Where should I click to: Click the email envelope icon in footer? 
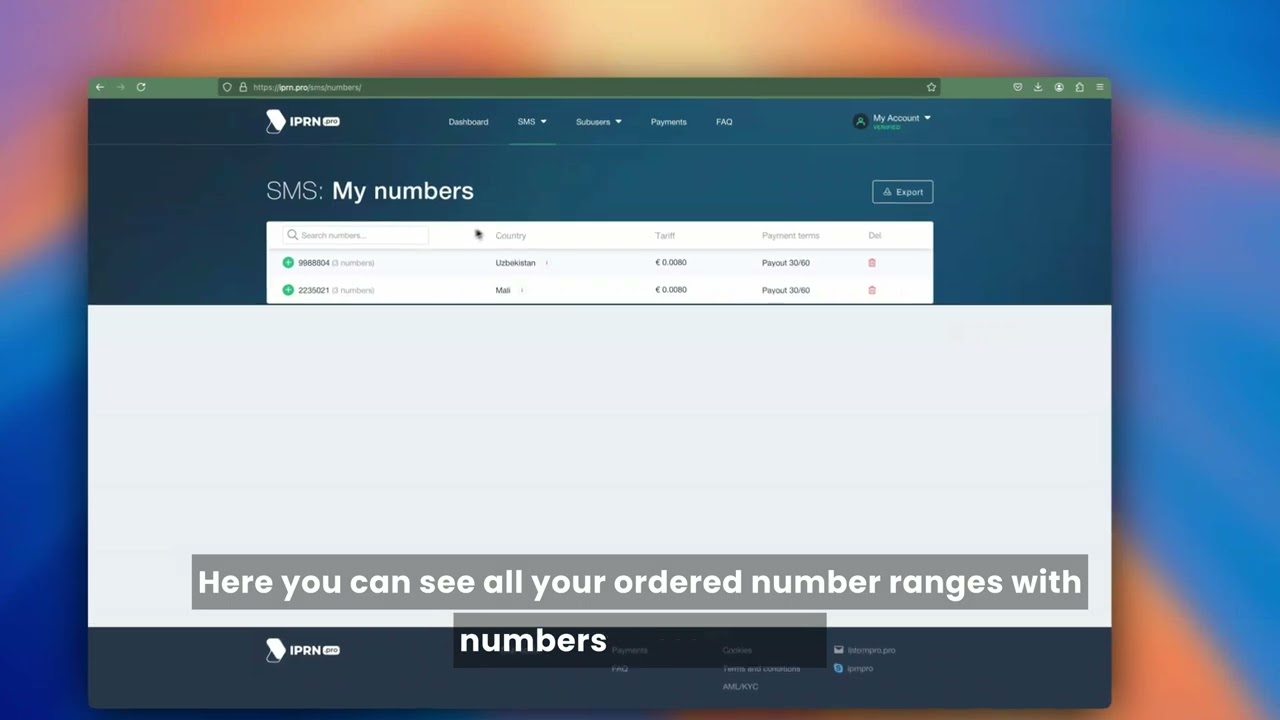pyautogui.click(x=838, y=650)
